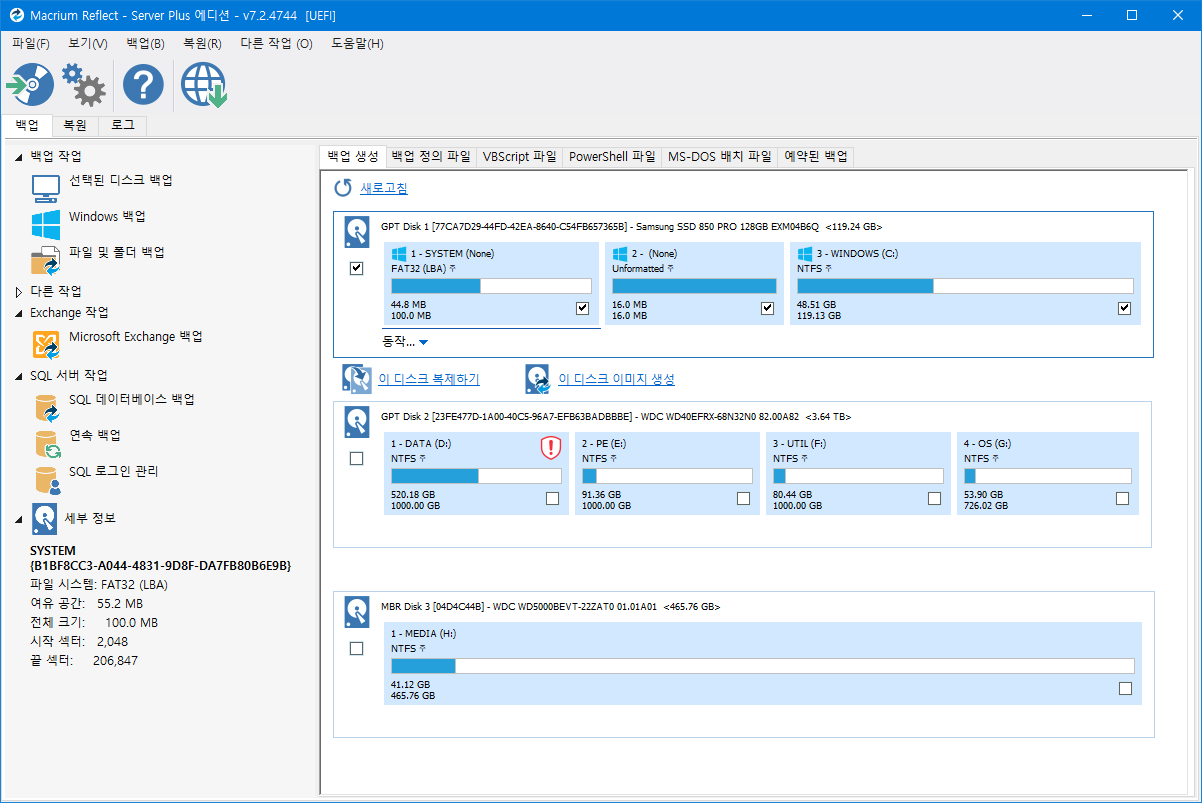Check the UTIL (F:) partition checkbox
The width and height of the screenshot is (1202, 803).
pyautogui.click(x=934, y=498)
